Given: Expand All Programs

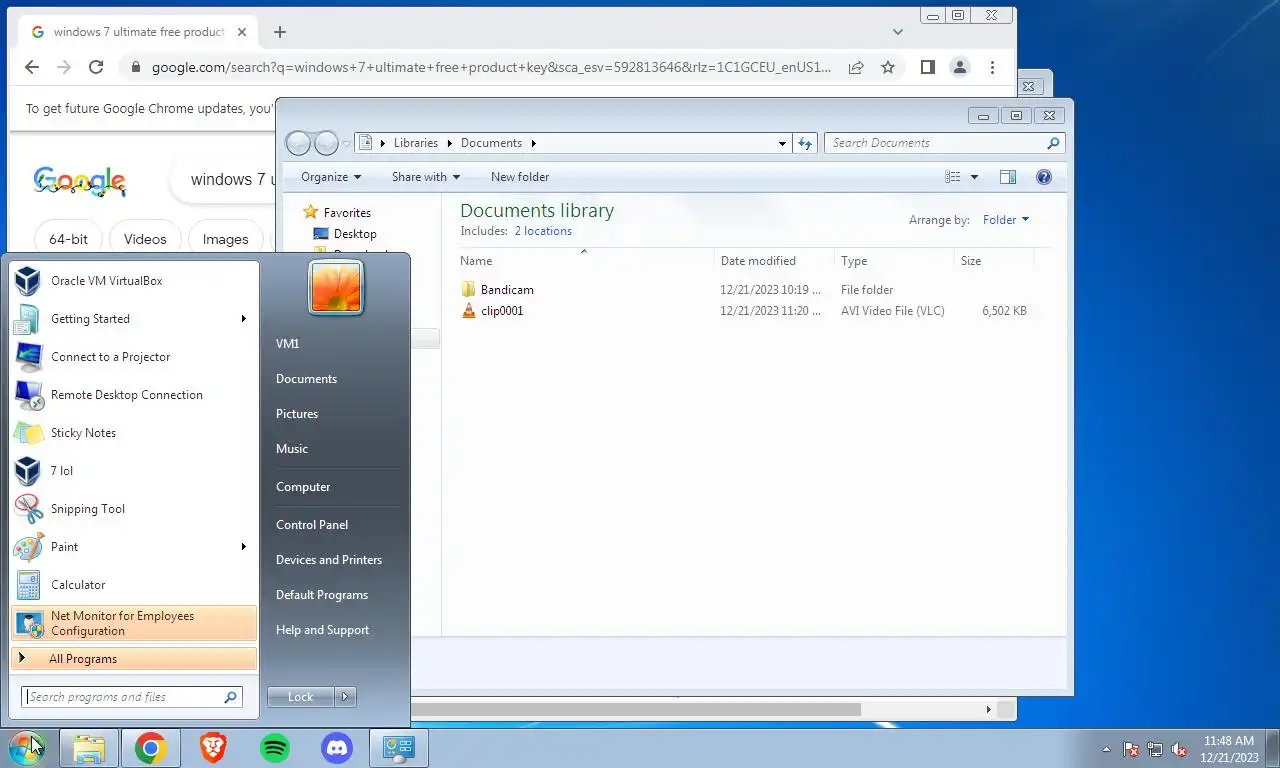Looking at the screenshot, I should pos(134,659).
